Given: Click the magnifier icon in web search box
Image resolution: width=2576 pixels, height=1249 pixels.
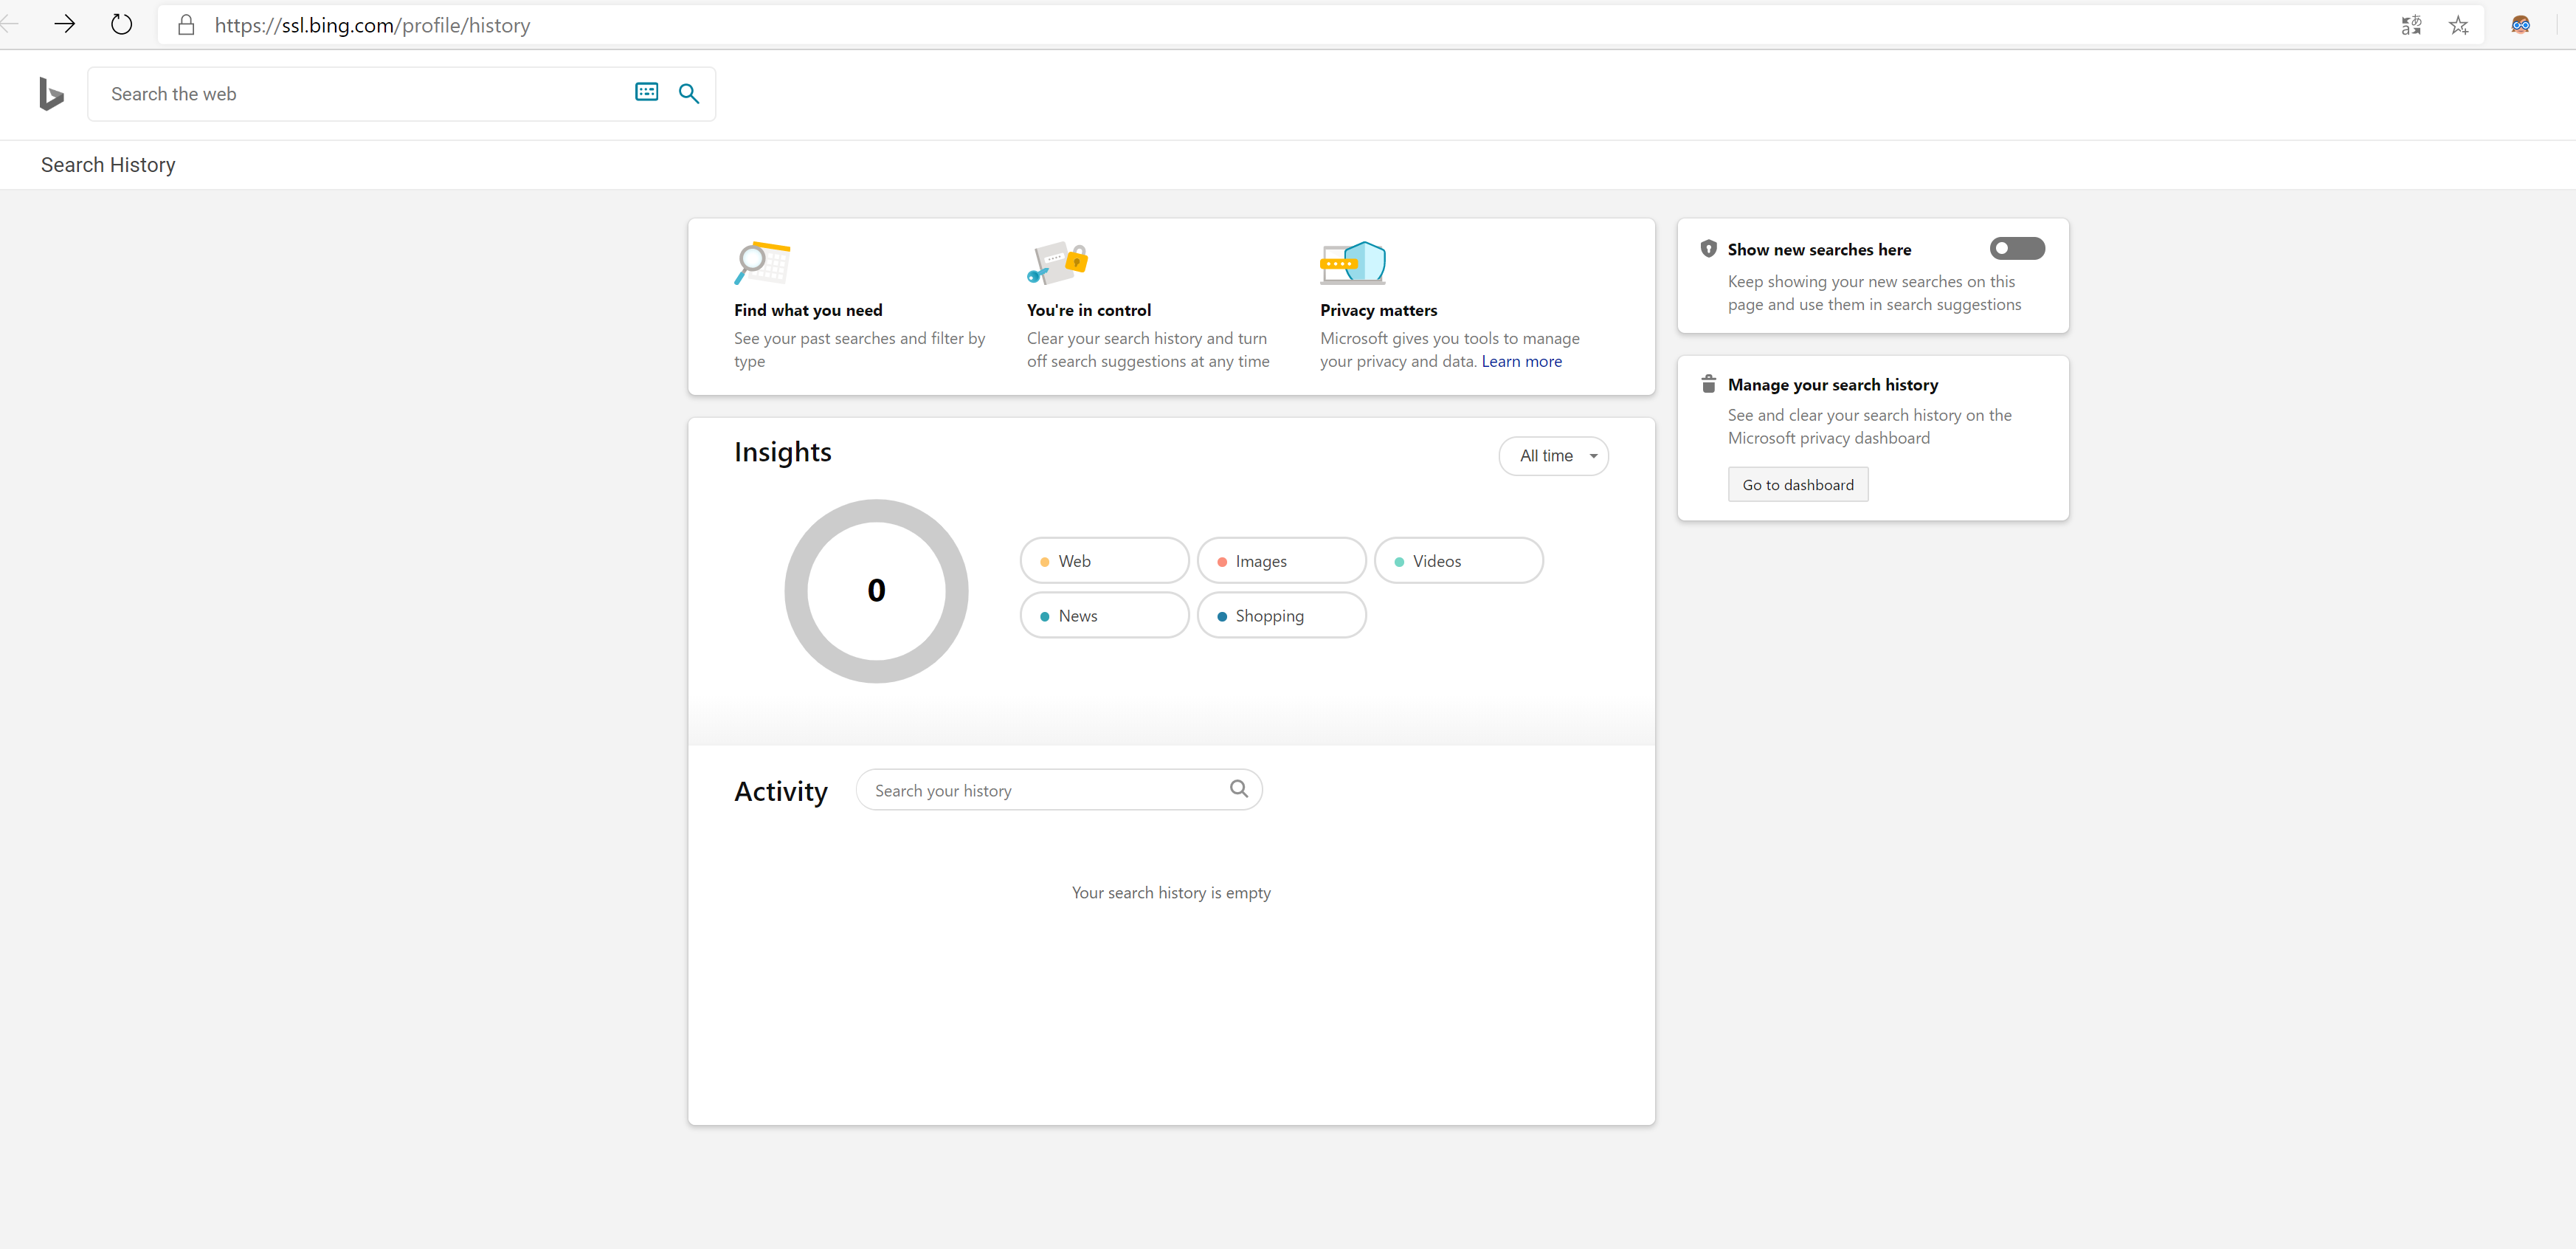Looking at the screenshot, I should pos(689,93).
